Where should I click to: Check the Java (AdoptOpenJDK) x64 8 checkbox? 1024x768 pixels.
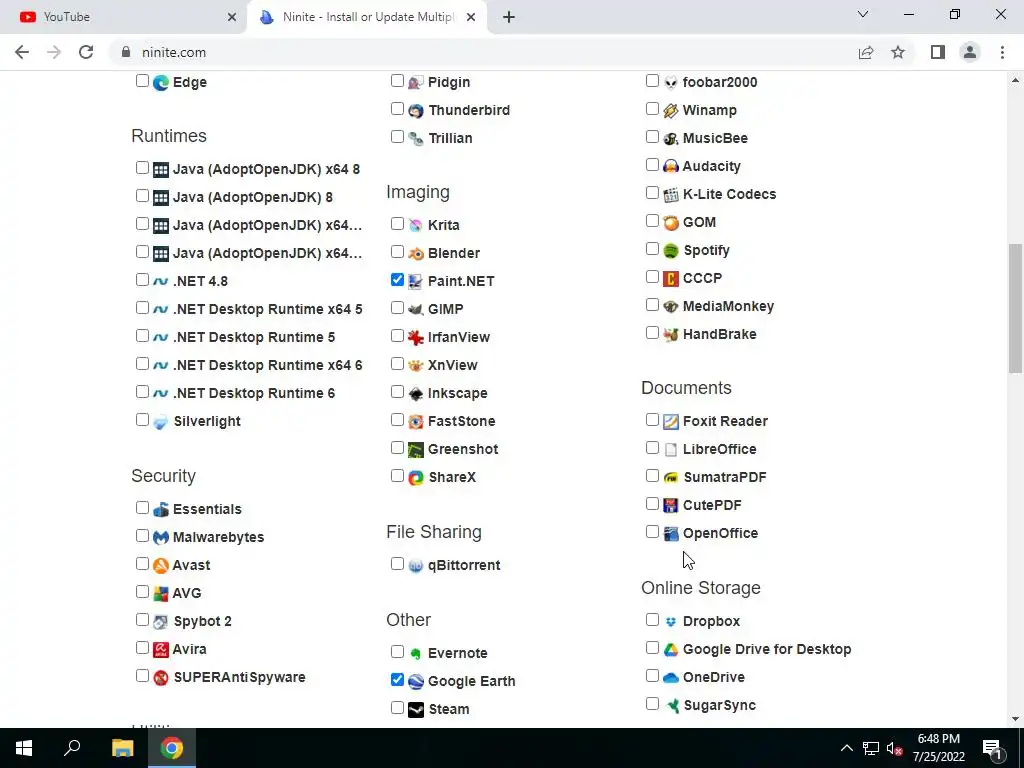142,168
